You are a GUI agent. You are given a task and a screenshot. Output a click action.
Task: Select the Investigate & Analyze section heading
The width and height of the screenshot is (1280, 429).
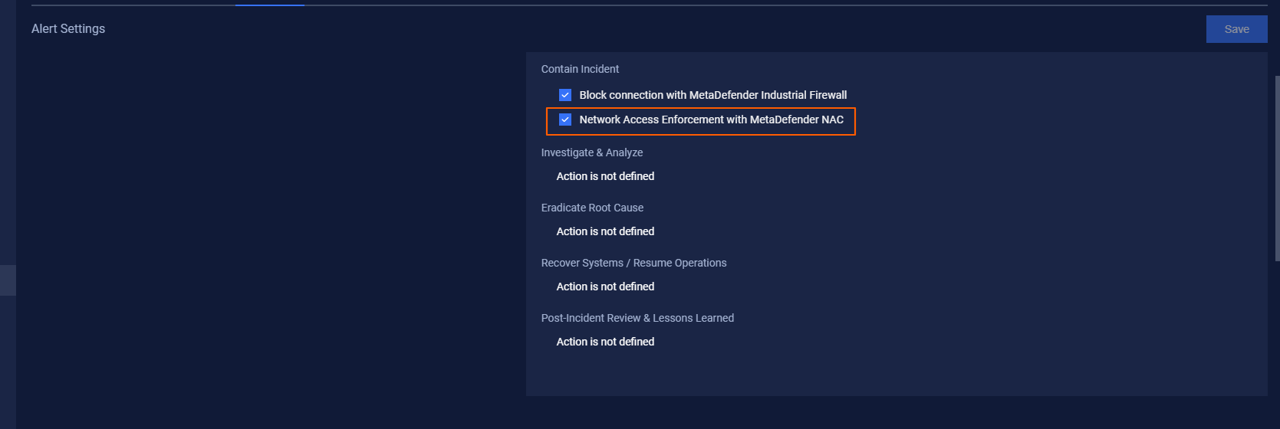(x=592, y=153)
